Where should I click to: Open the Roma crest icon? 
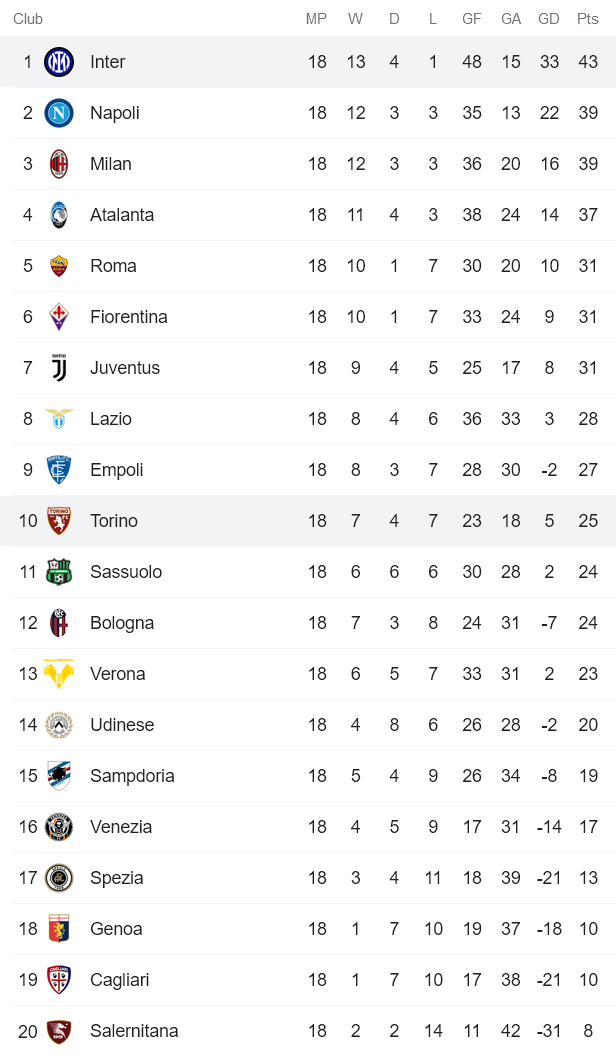[x=59, y=266]
